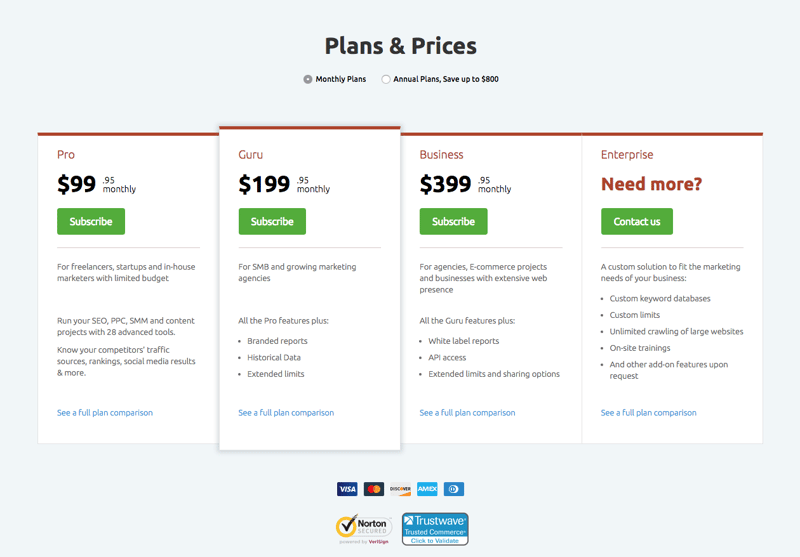Click the Need more? heading
The width and height of the screenshot is (800, 557).
pyautogui.click(x=652, y=184)
